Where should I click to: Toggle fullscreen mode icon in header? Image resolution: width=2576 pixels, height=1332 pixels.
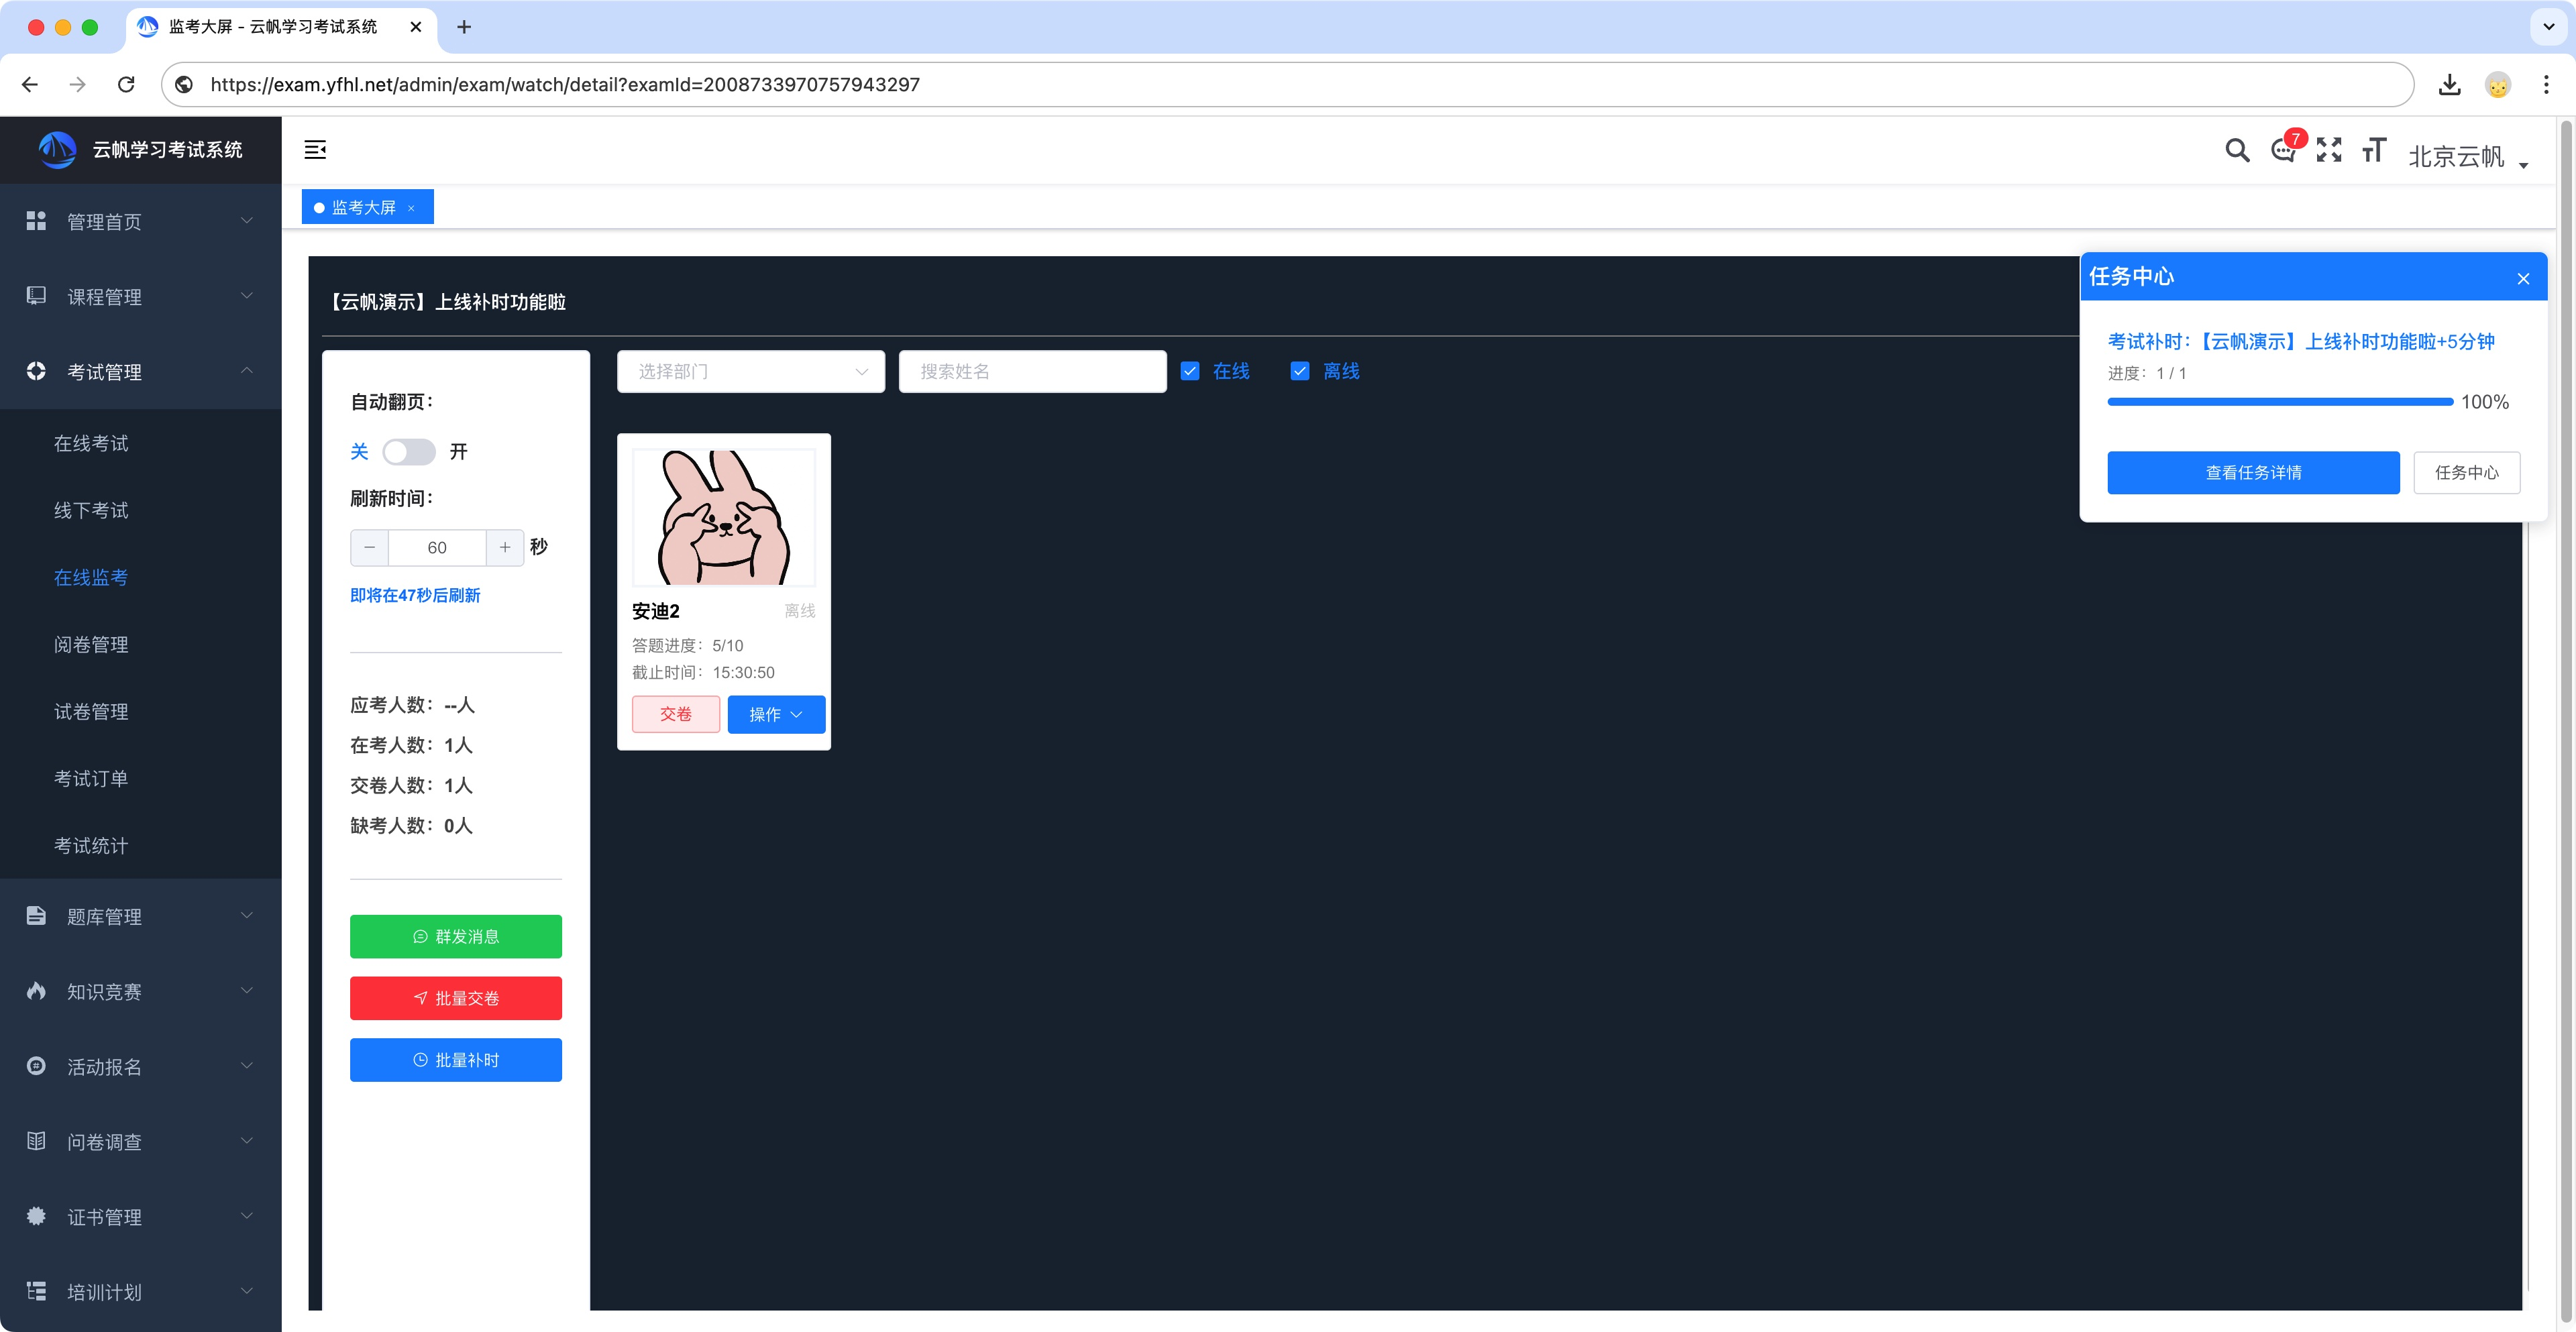tap(2329, 150)
